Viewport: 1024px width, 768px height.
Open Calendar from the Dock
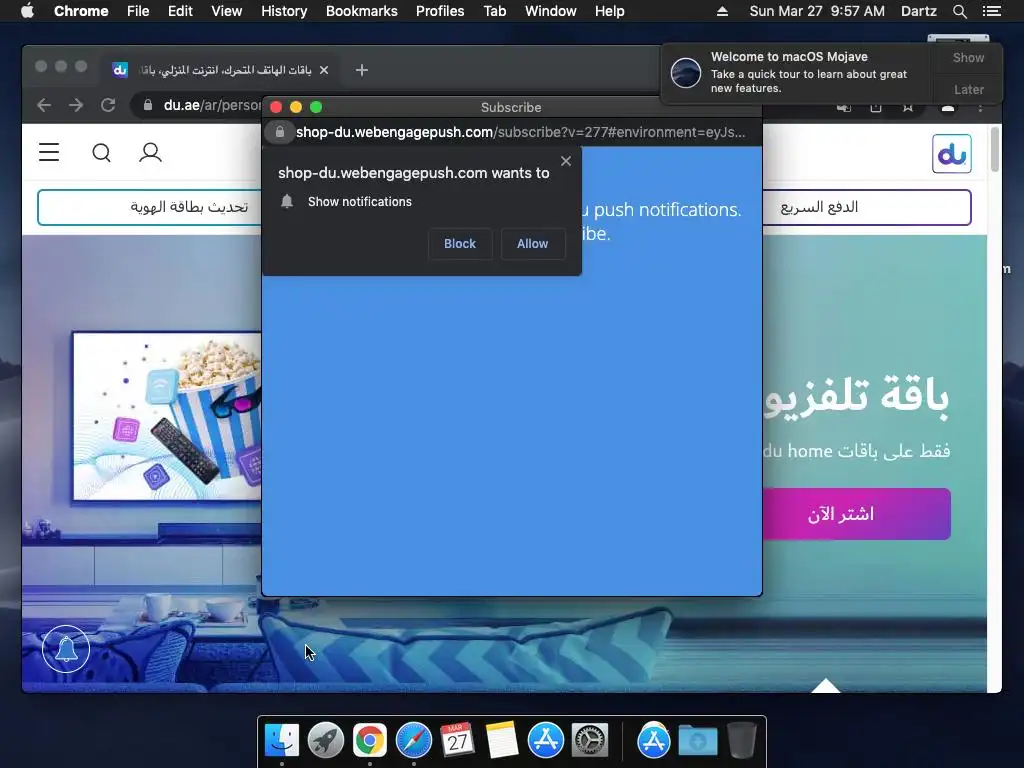point(457,741)
